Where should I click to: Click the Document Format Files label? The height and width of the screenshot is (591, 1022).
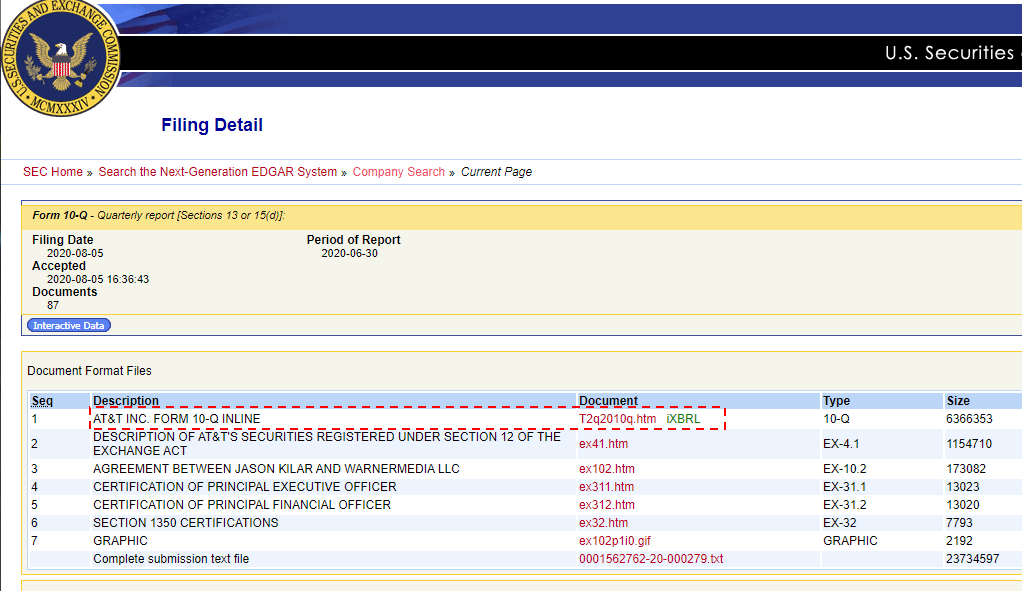pos(89,371)
